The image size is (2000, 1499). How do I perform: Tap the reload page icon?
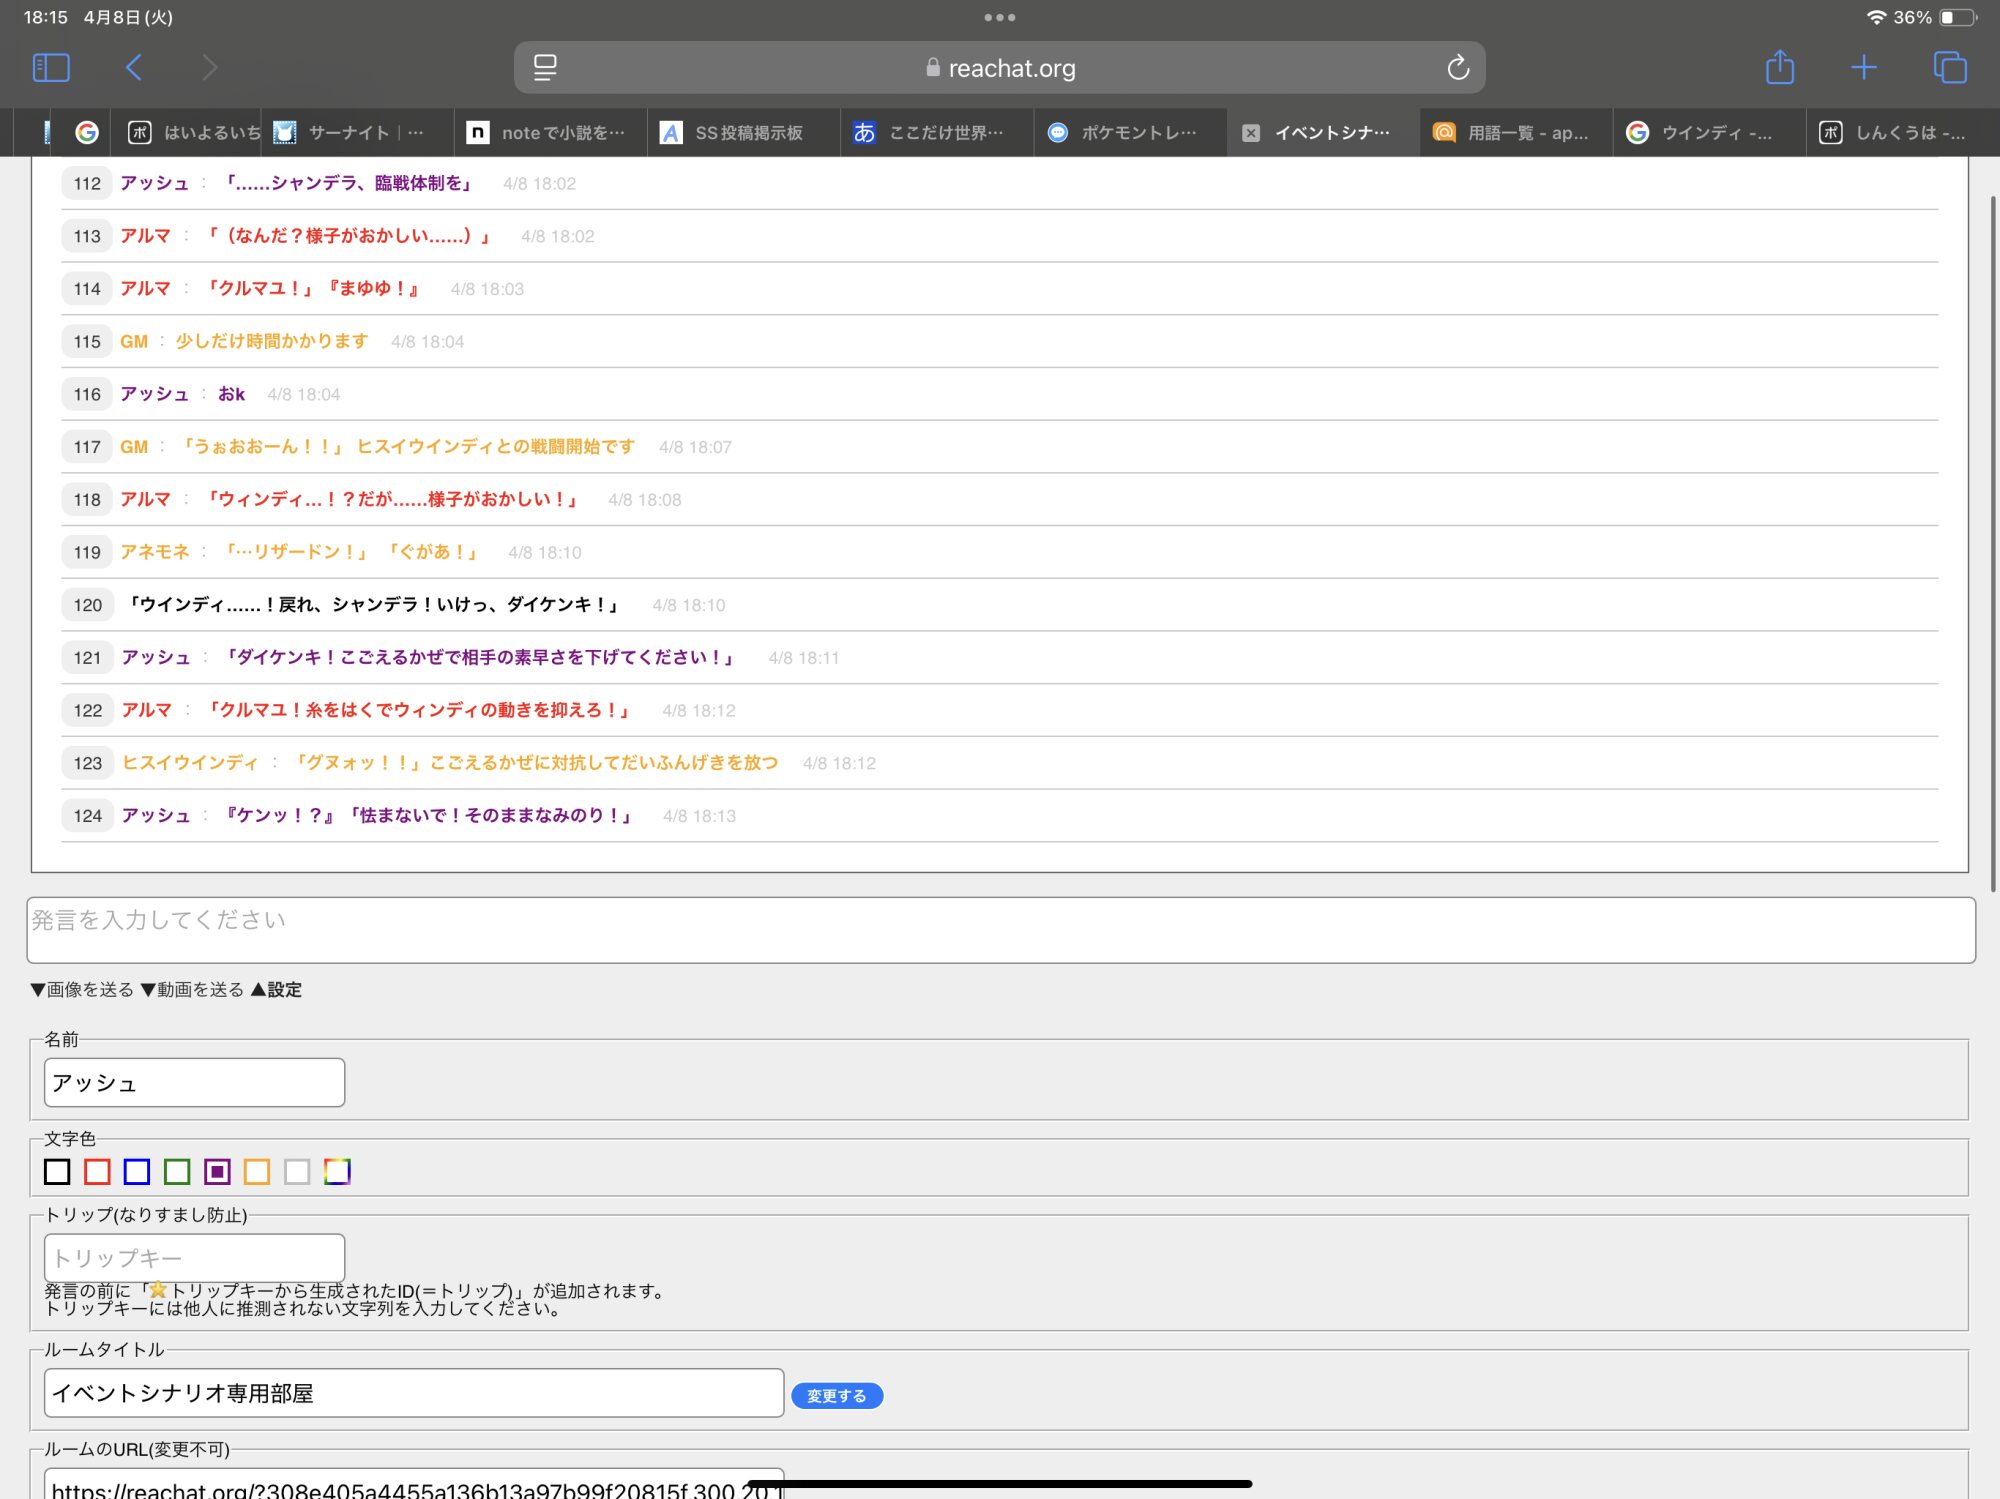(1458, 68)
